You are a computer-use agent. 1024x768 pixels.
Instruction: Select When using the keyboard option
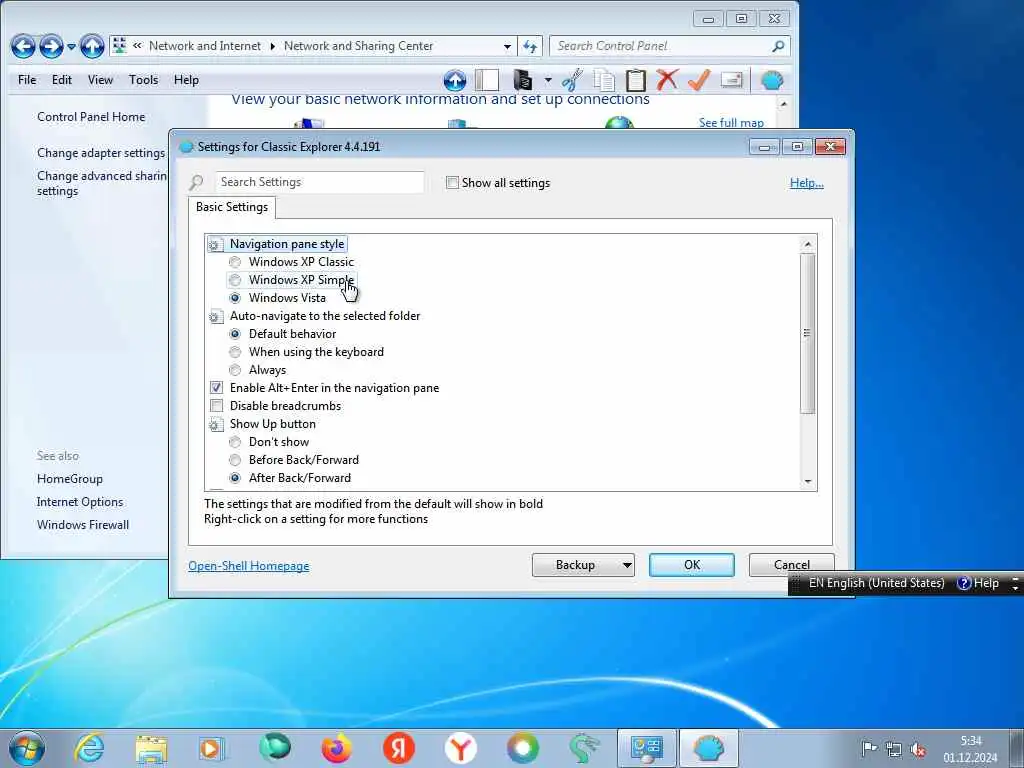tap(235, 352)
